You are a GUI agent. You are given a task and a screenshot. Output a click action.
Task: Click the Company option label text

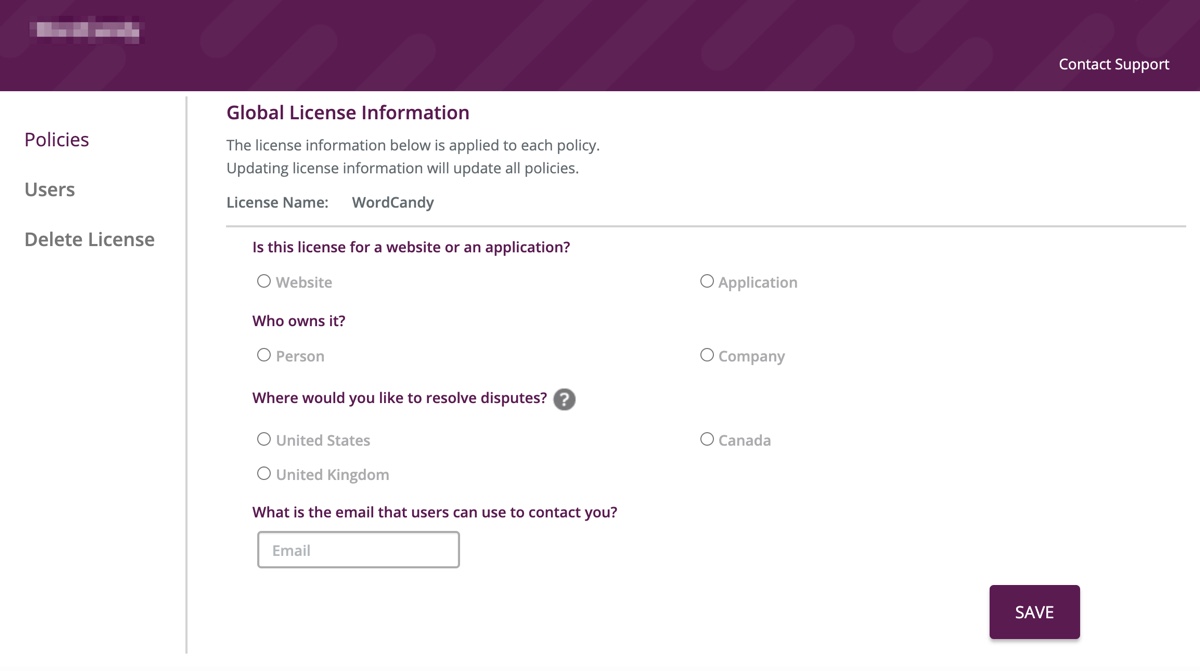[x=752, y=356]
